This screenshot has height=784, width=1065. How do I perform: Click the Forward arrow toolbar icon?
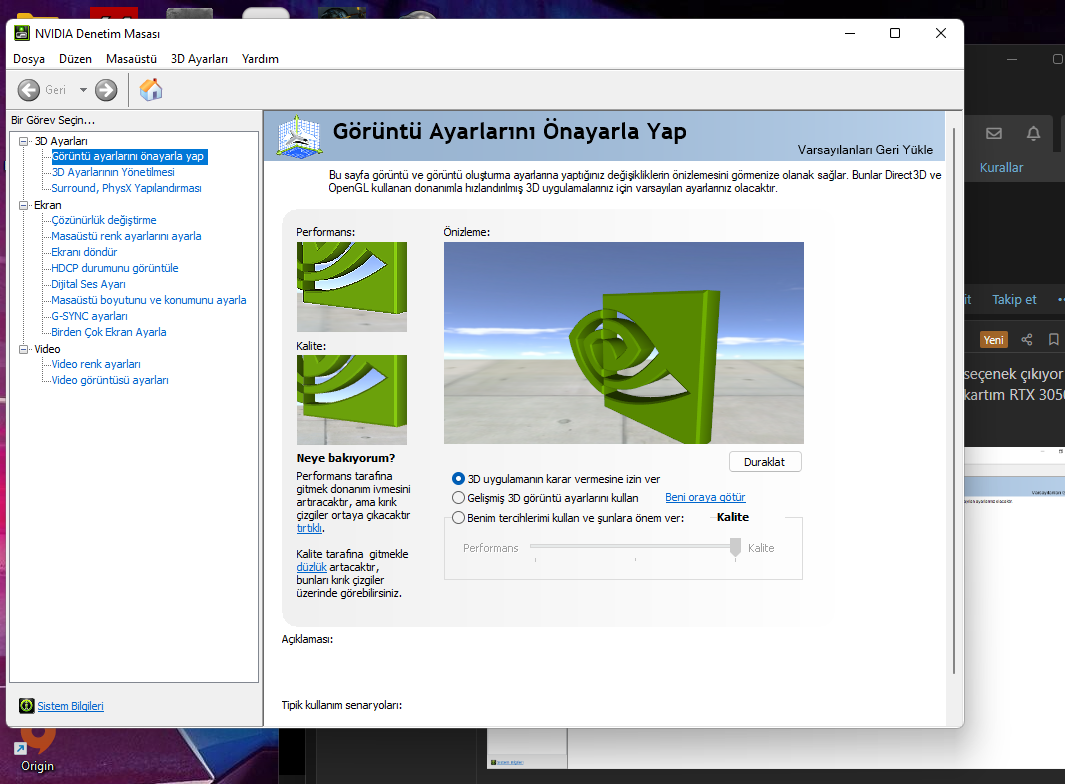(106, 90)
